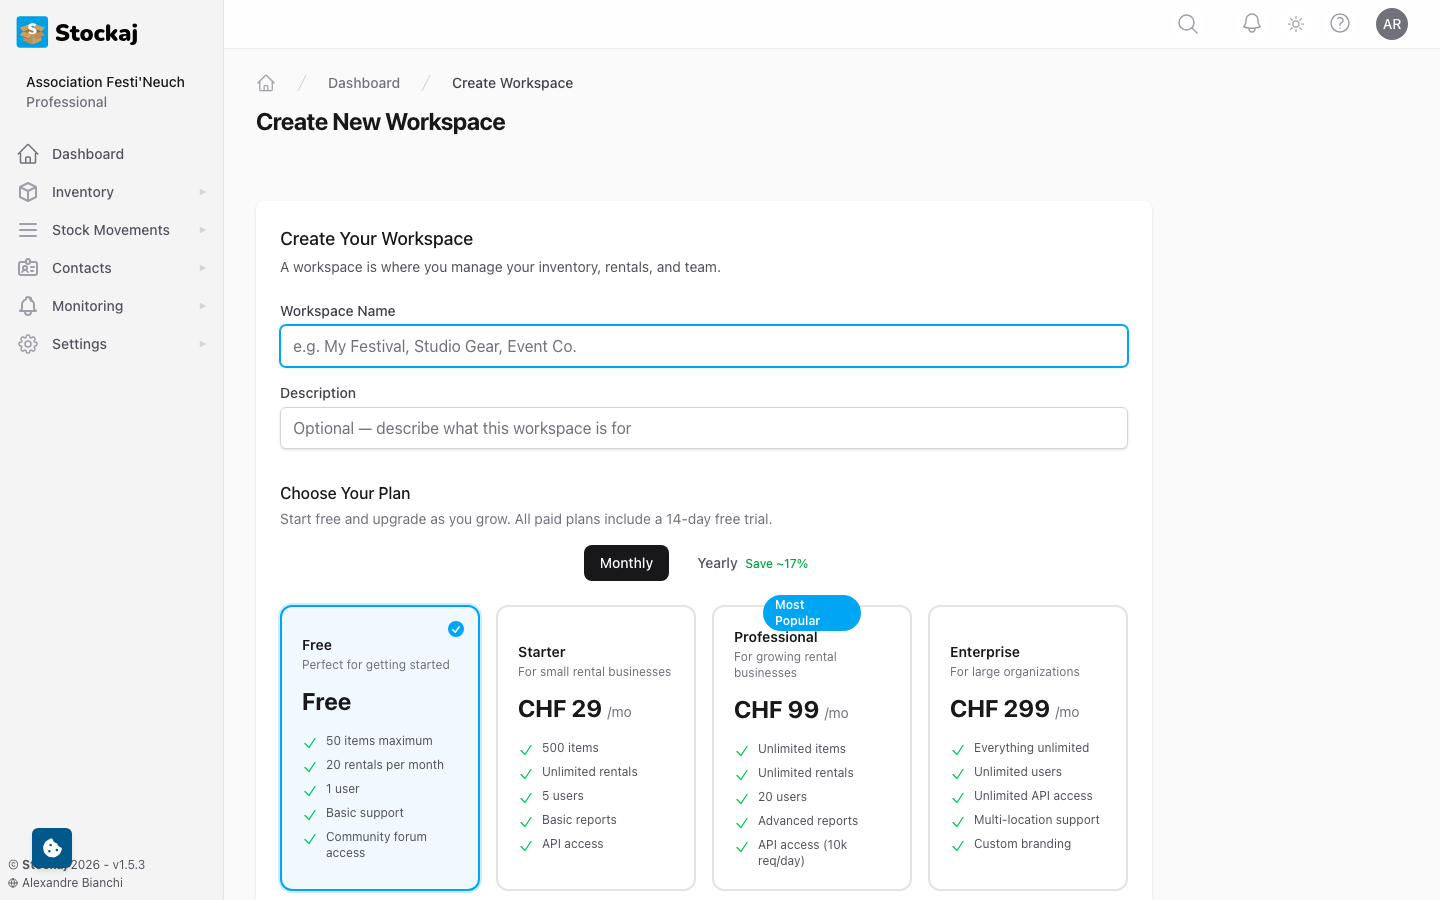
Task: Open Inventory menu item
Action: (111, 192)
